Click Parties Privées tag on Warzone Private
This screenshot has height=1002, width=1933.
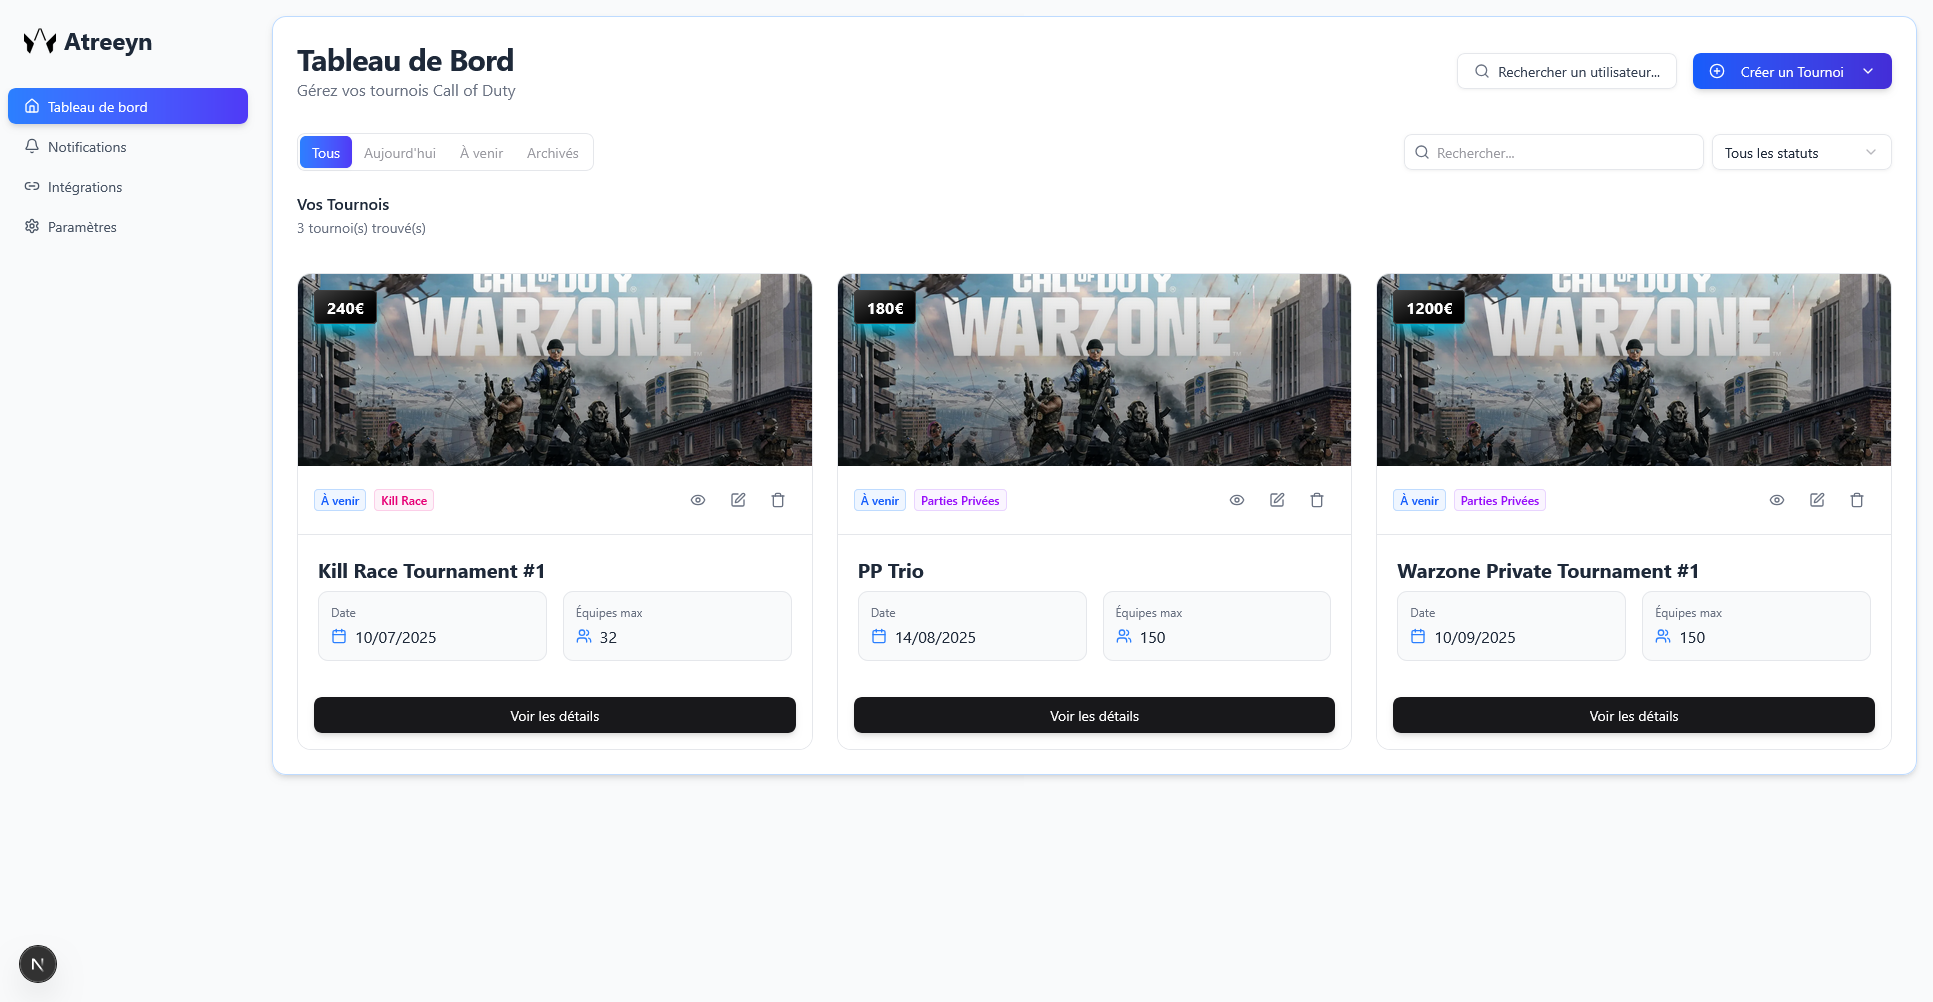coord(1499,500)
